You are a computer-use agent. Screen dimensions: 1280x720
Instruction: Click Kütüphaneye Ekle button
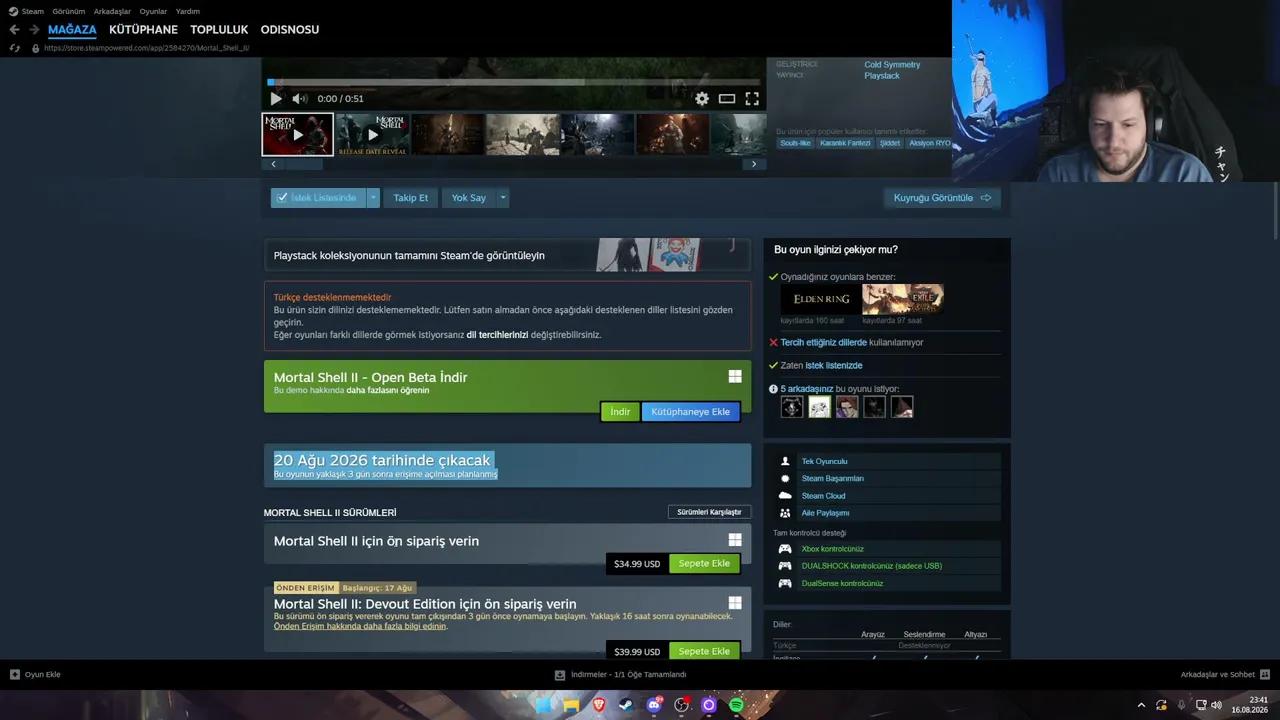point(690,412)
